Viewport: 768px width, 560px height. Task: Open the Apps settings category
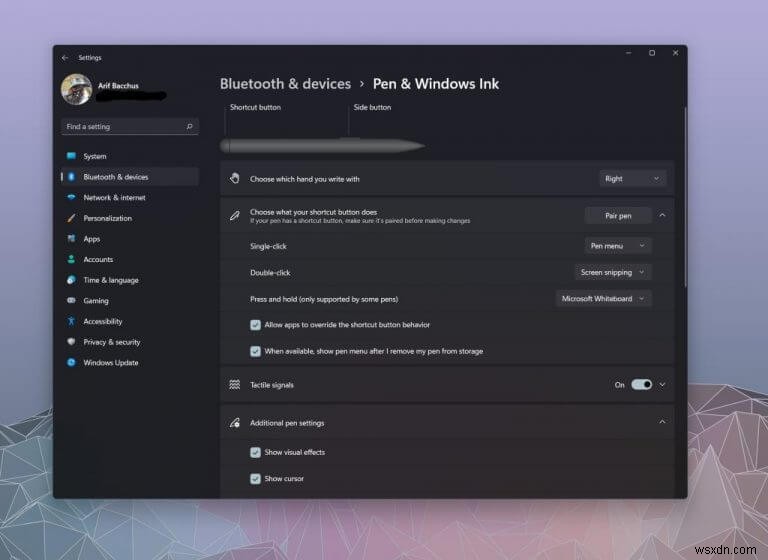click(130, 238)
